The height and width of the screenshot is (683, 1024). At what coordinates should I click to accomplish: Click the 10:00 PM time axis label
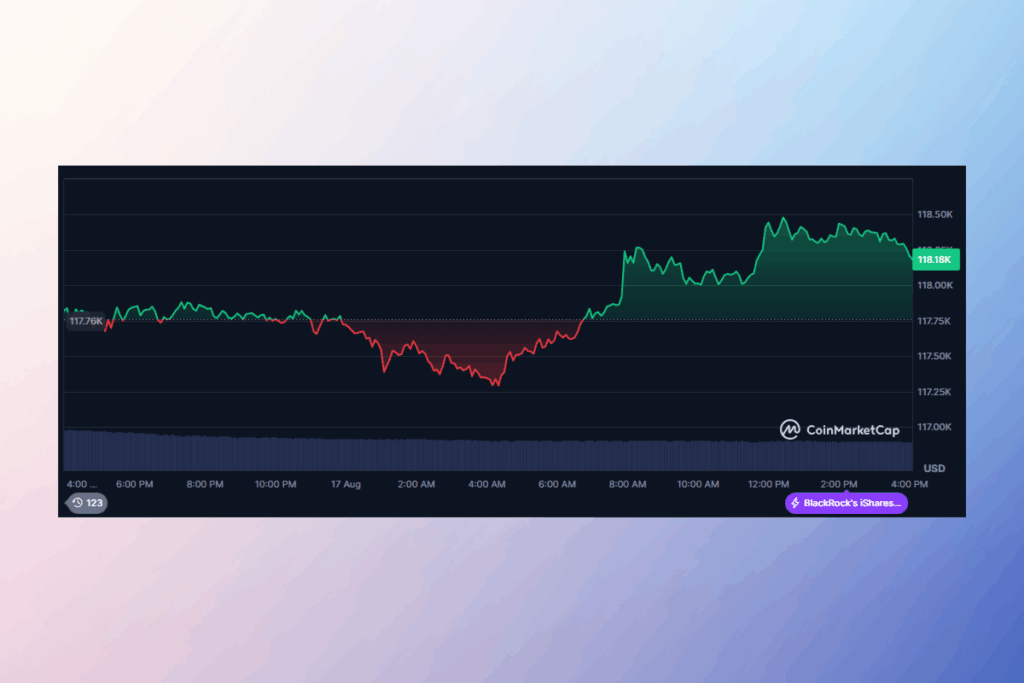276,484
